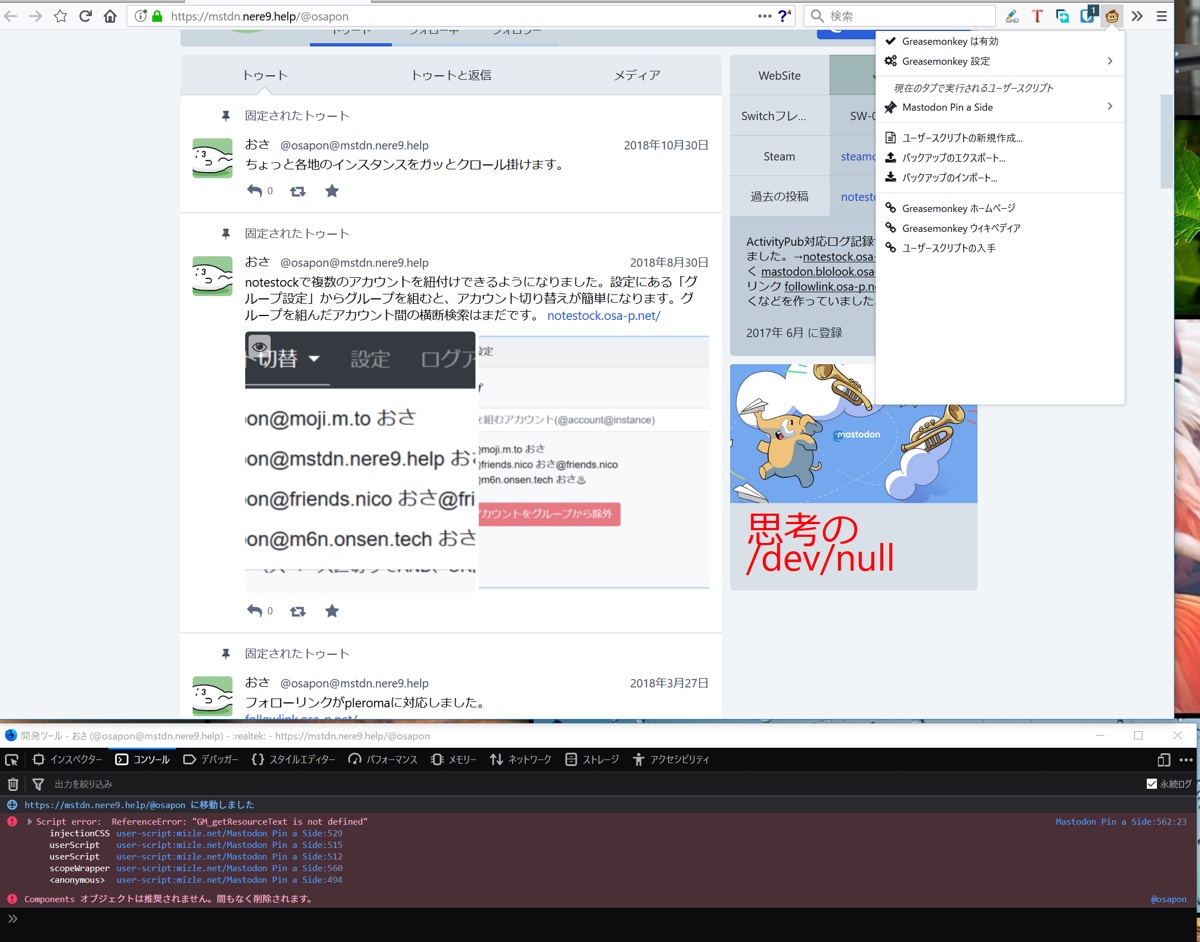Screen dimensions: 1200x942
Task: Click the blue overlapping-windows extension icon
Action: (x=1062, y=16)
